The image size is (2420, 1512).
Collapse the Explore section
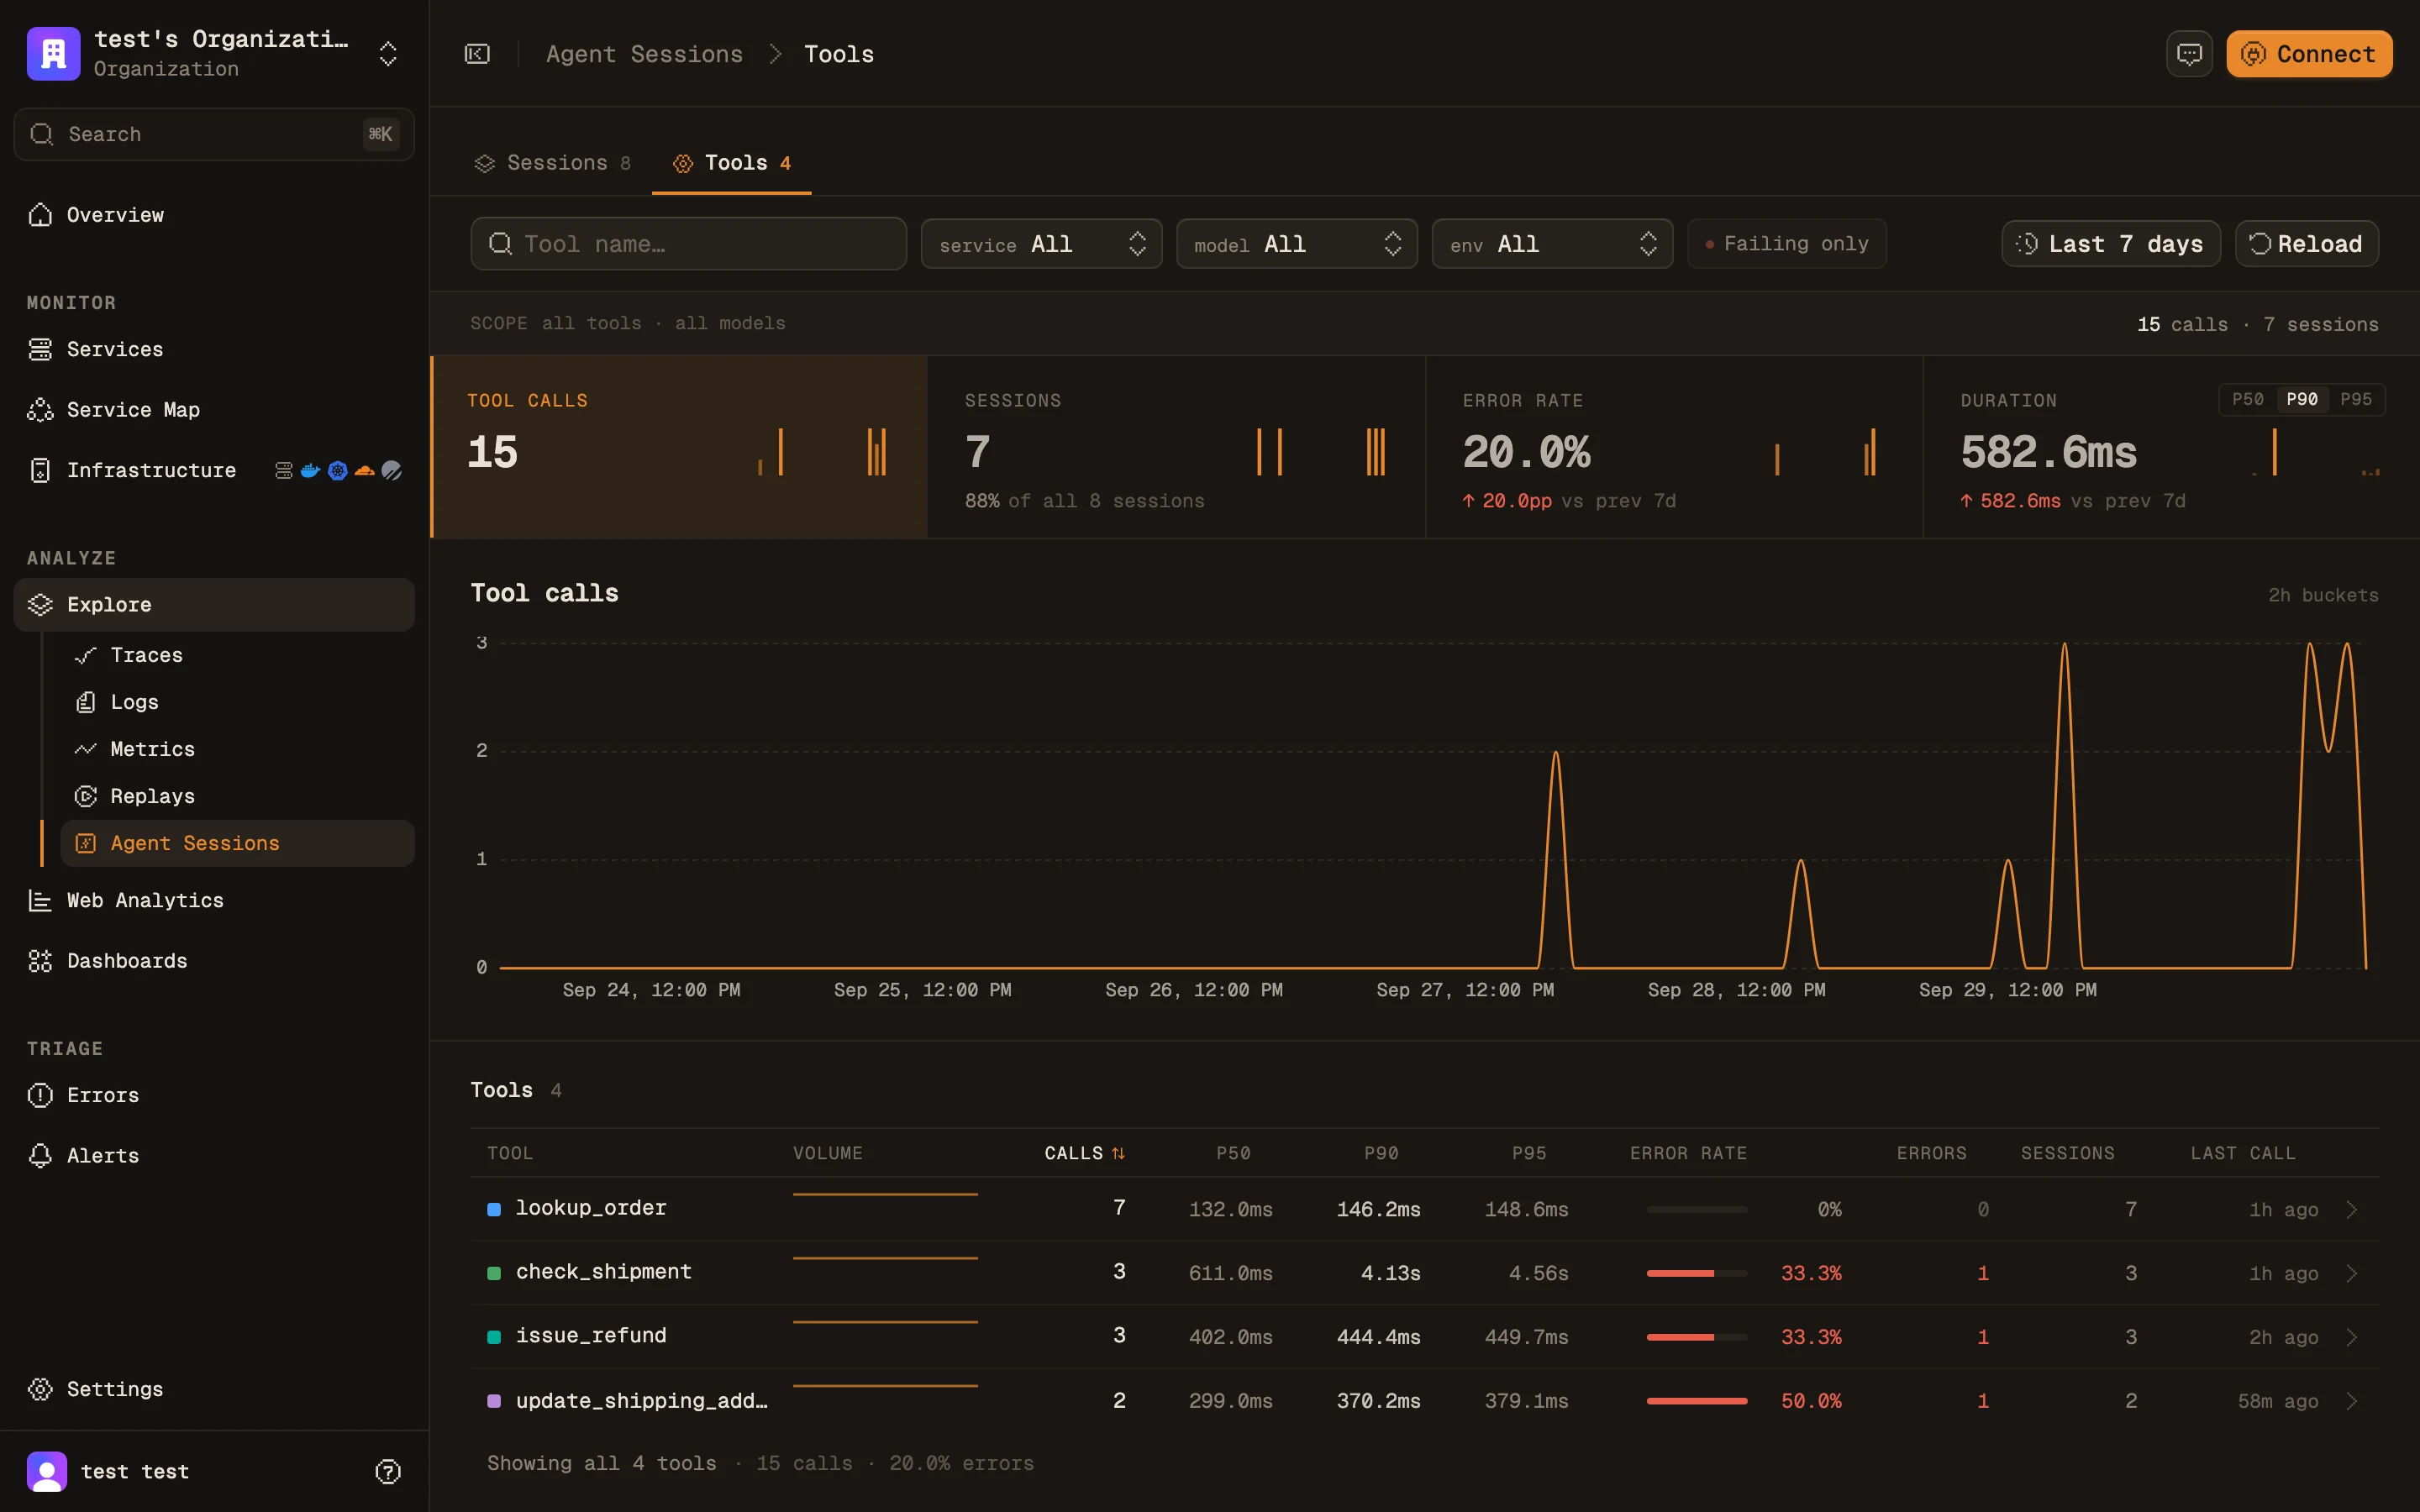coord(214,605)
